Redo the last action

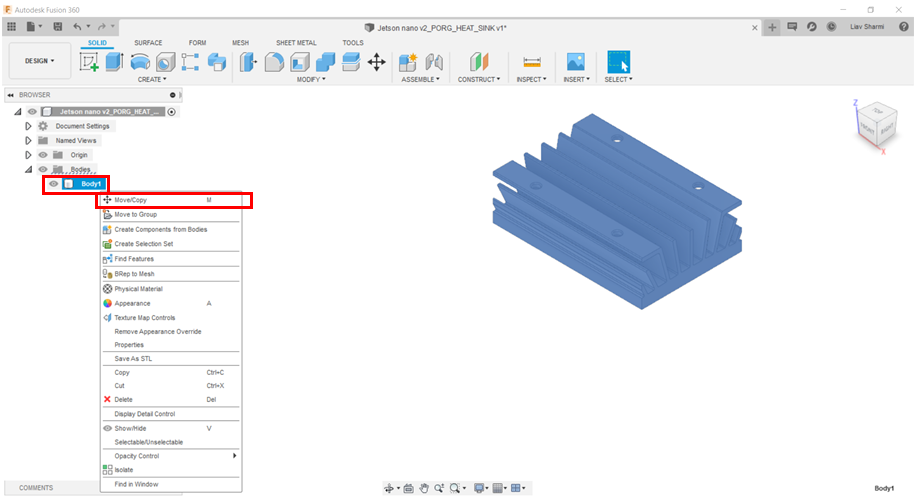click(x=102, y=26)
